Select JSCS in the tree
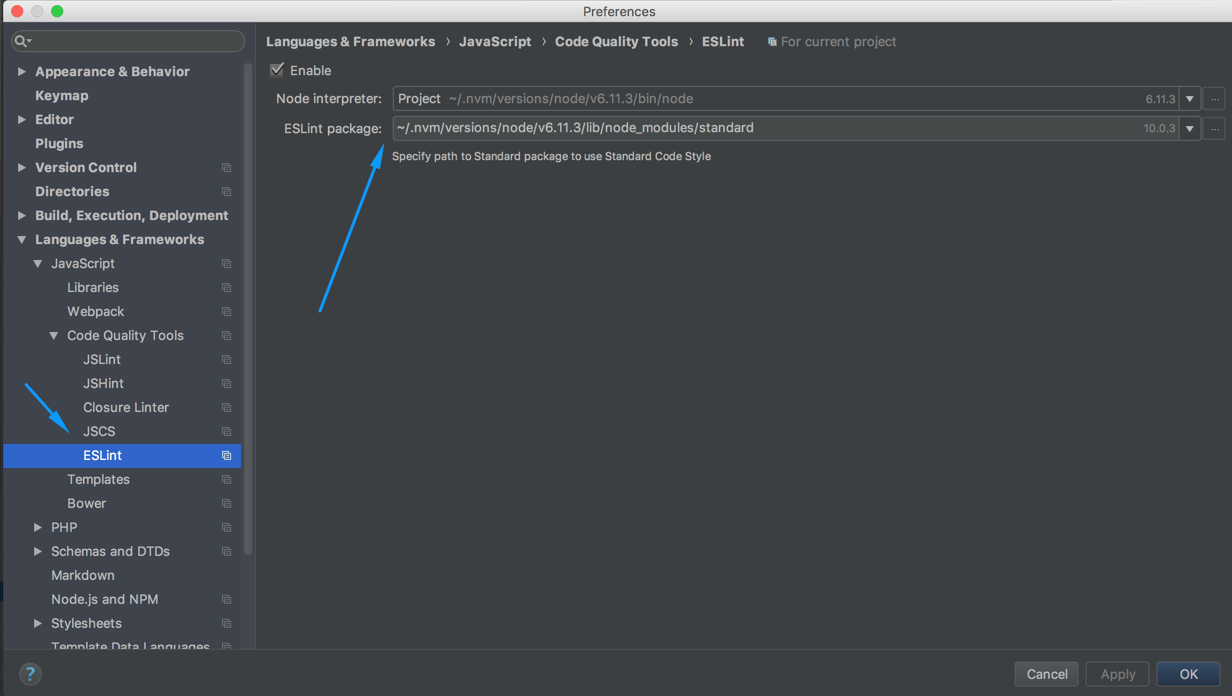Viewport: 1232px width, 696px height. (x=99, y=432)
